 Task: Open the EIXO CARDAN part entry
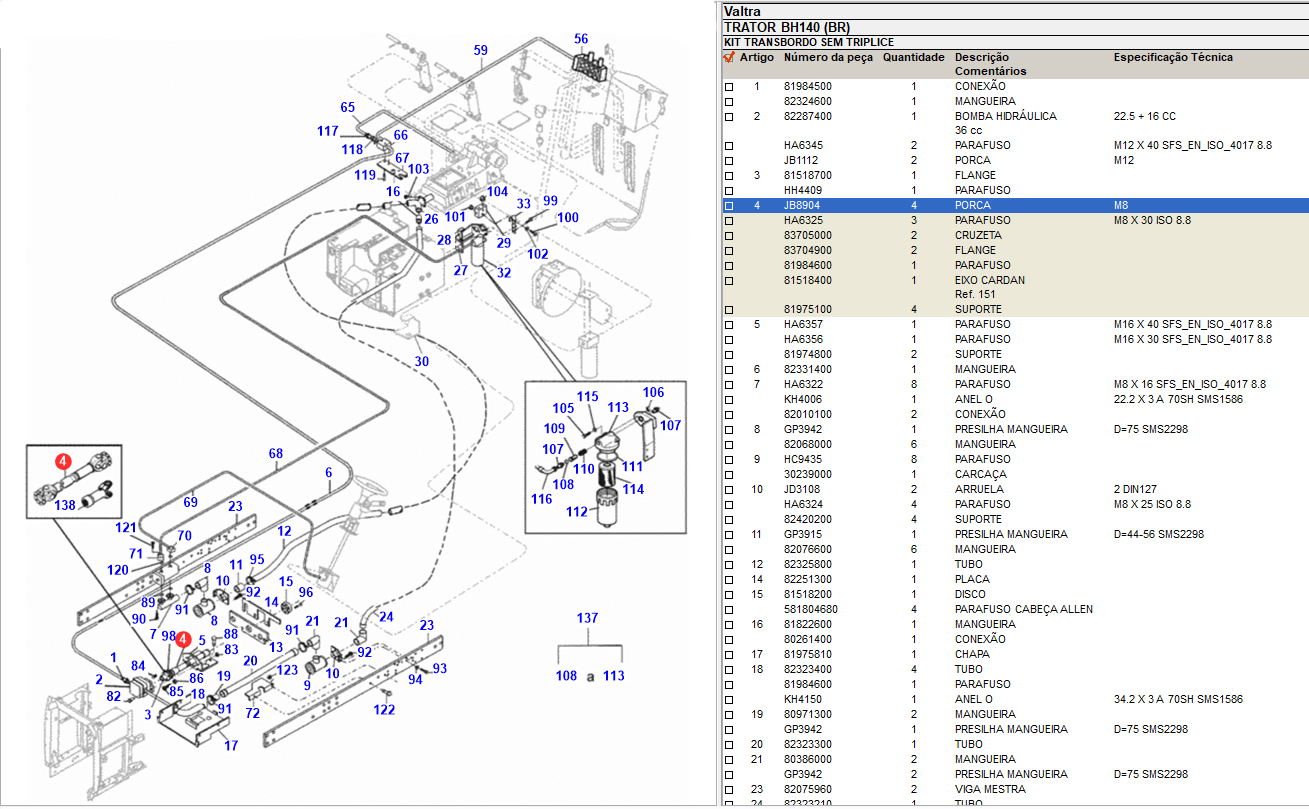[989, 280]
